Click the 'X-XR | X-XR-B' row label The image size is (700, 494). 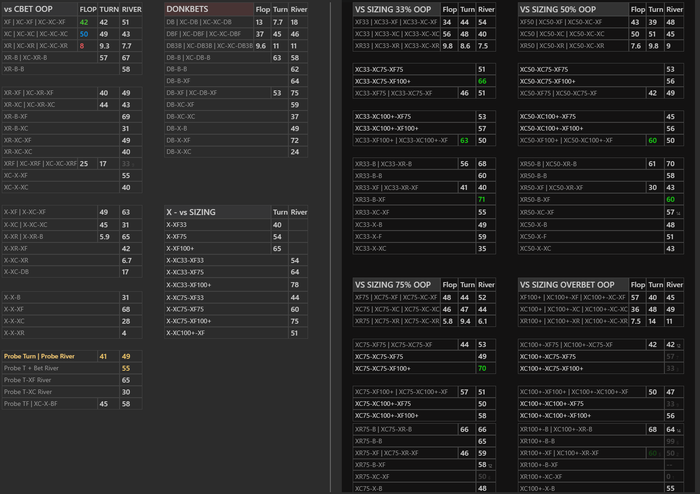point(24,237)
